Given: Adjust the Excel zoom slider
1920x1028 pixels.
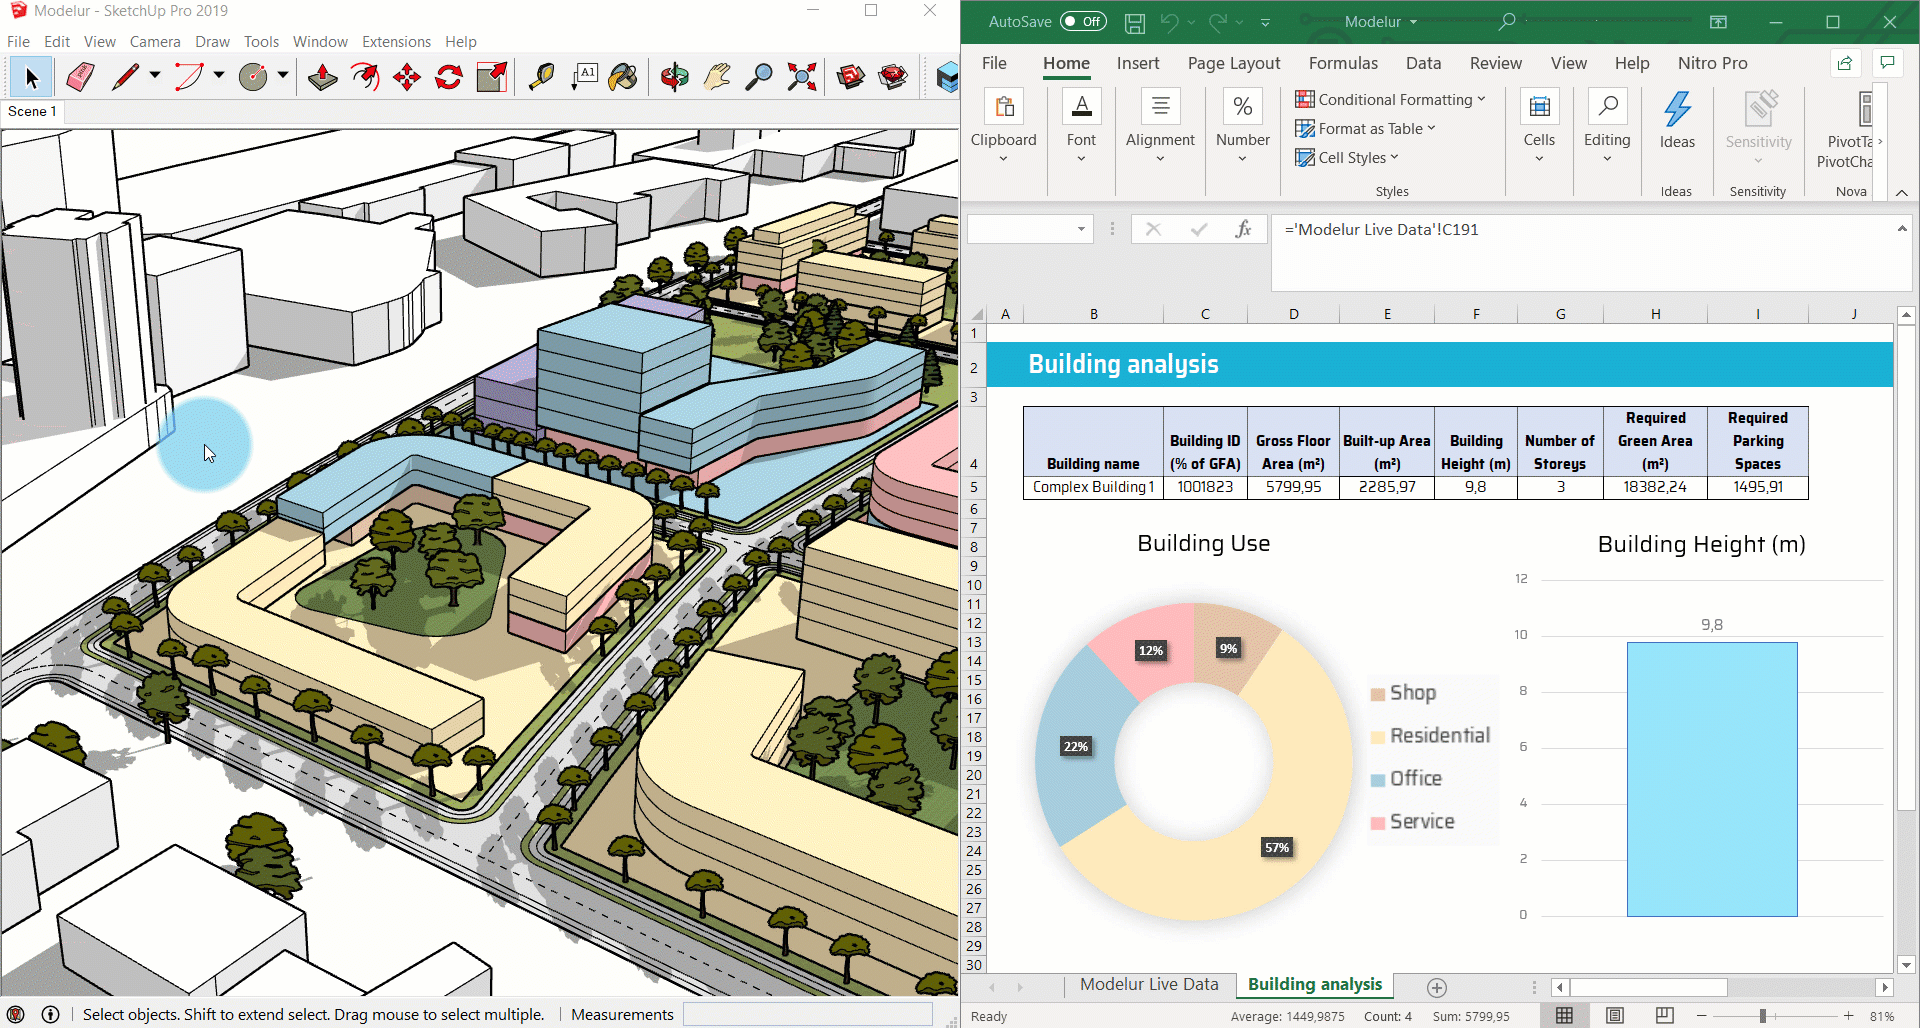Looking at the screenshot, I should click(x=1762, y=1015).
